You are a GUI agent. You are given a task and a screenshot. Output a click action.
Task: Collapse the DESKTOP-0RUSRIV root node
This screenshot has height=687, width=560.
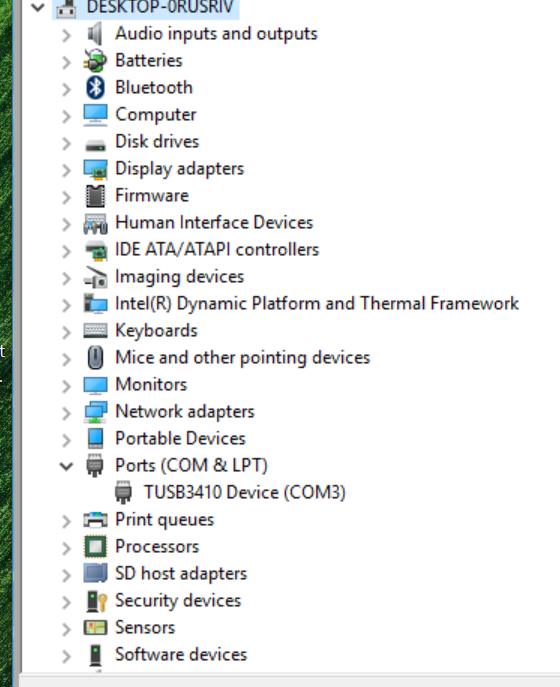pos(38,7)
